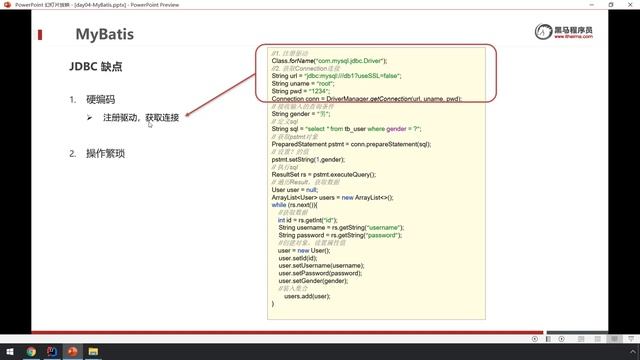Click the 'user = new User();' line
The height and width of the screenshot is (360, 640).
[x=304, y=251]
